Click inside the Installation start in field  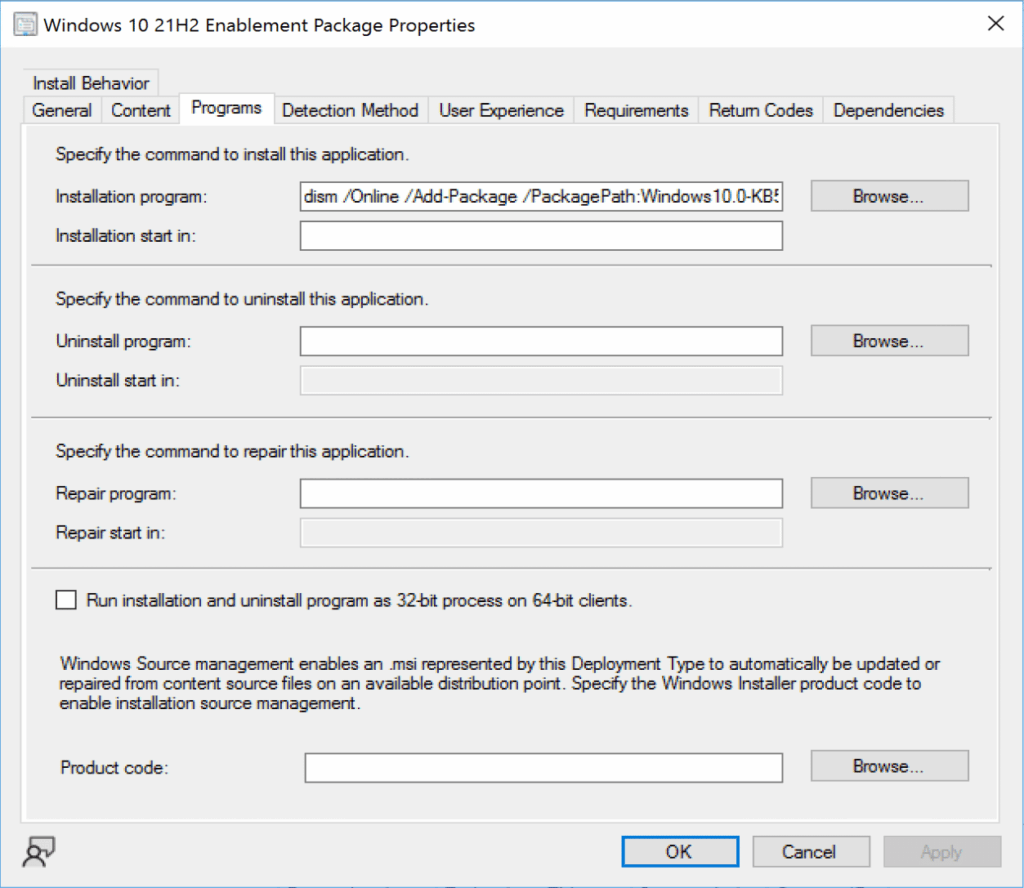[x=541, y=235]
